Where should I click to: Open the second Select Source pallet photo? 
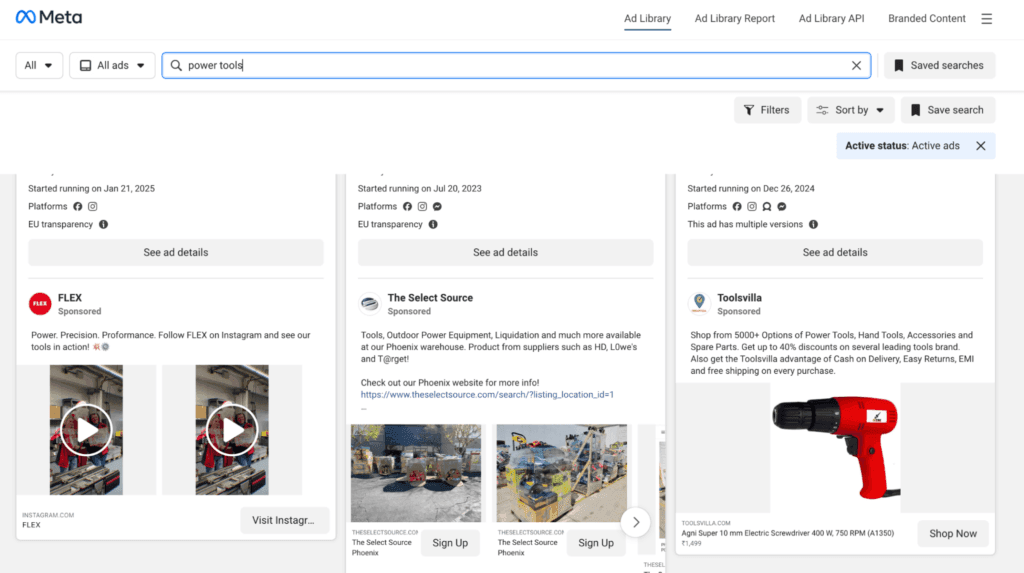(x=562, y=473)
